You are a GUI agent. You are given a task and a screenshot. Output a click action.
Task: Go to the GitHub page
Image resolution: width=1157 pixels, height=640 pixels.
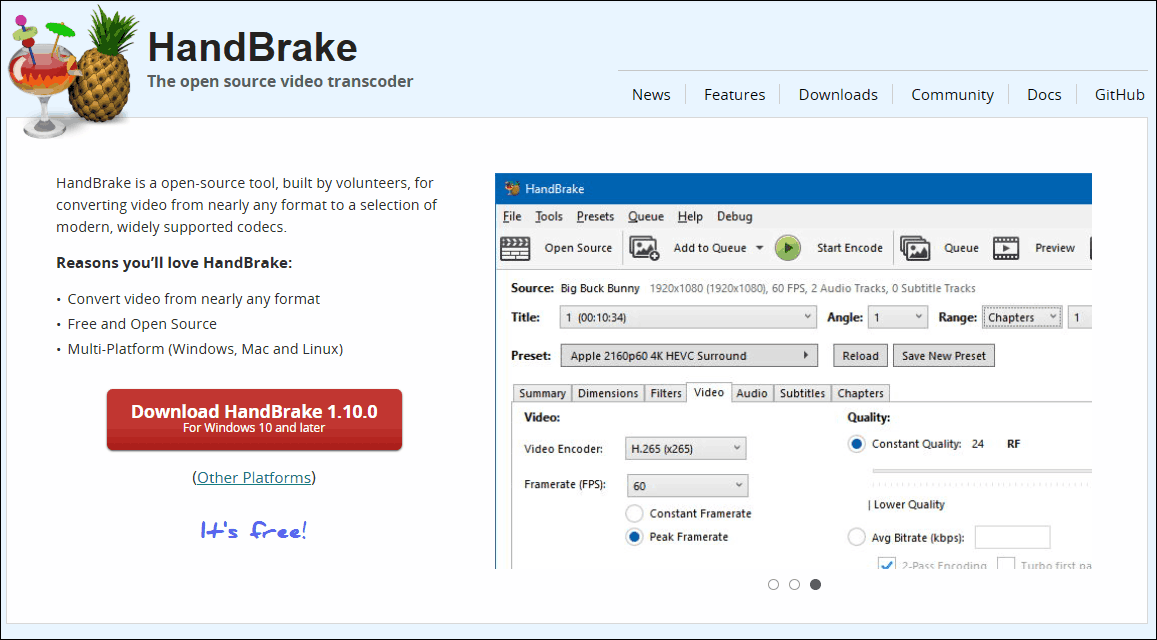coord(1119,94)
